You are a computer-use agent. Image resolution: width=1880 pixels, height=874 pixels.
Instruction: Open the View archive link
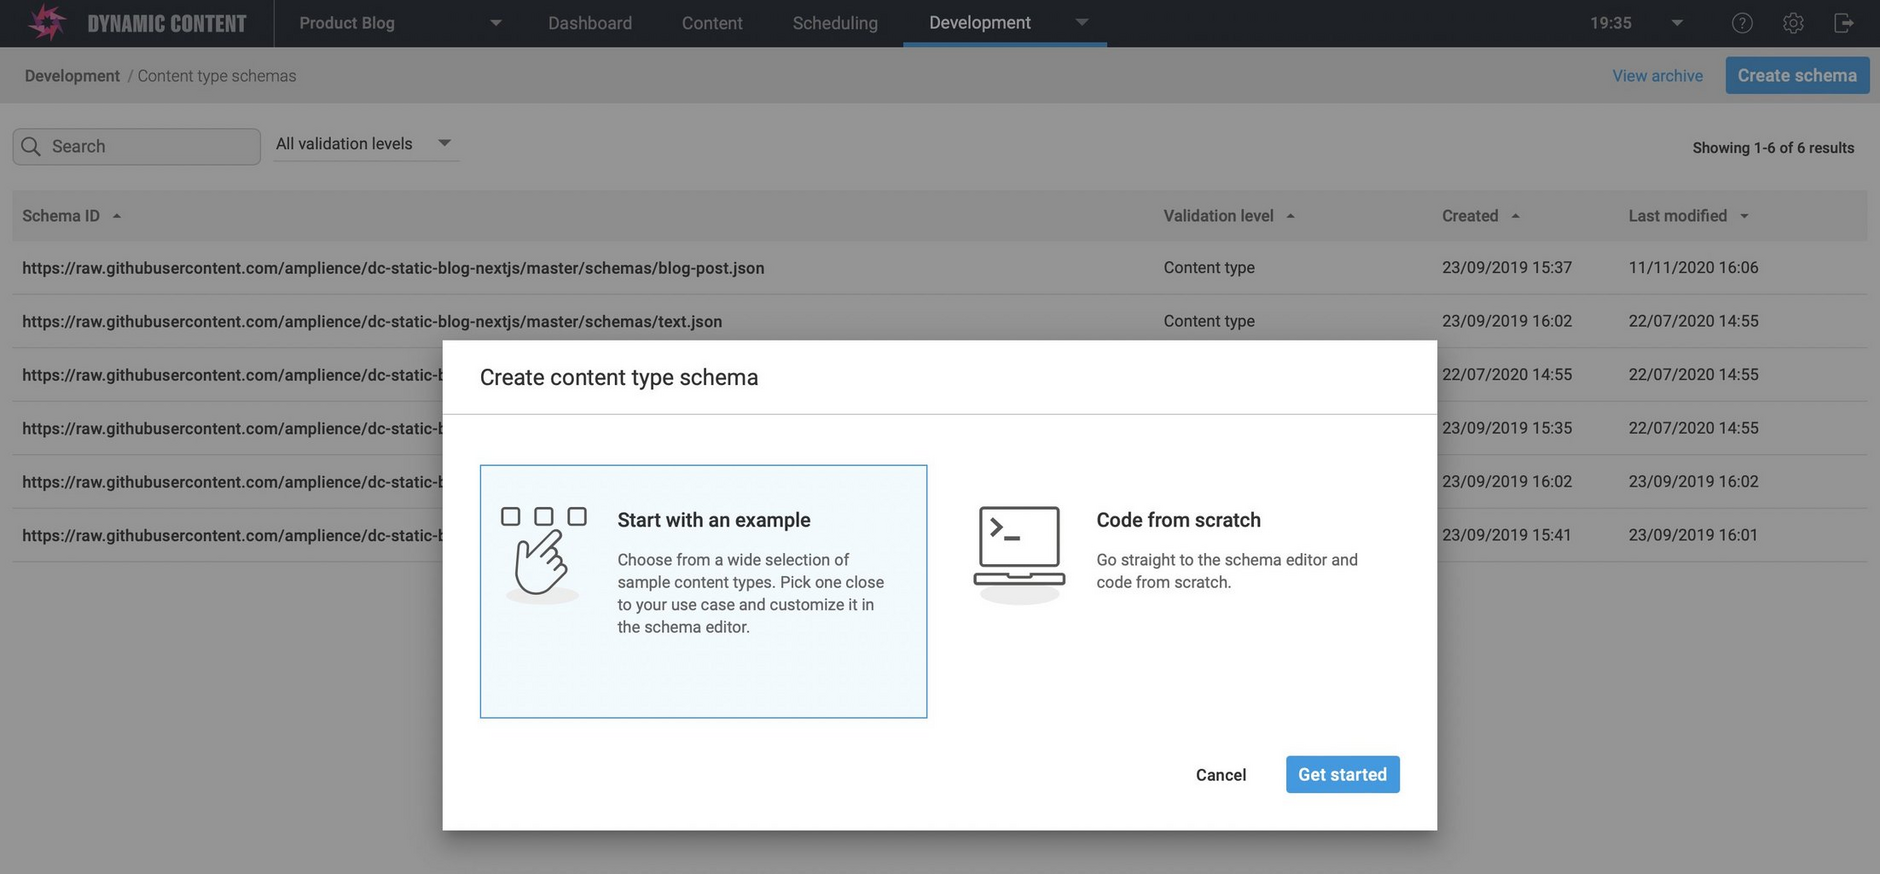1657,76
